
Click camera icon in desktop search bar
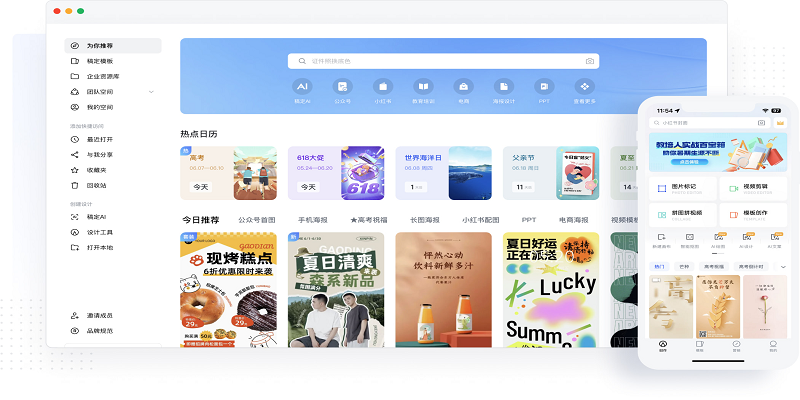tap(590, 61)
